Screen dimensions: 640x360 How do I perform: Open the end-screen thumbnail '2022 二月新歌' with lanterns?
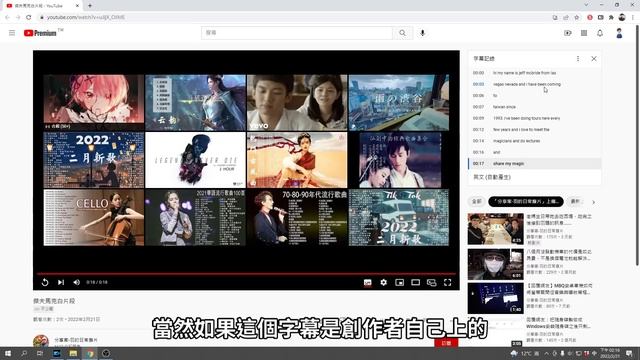coord(94,160)
